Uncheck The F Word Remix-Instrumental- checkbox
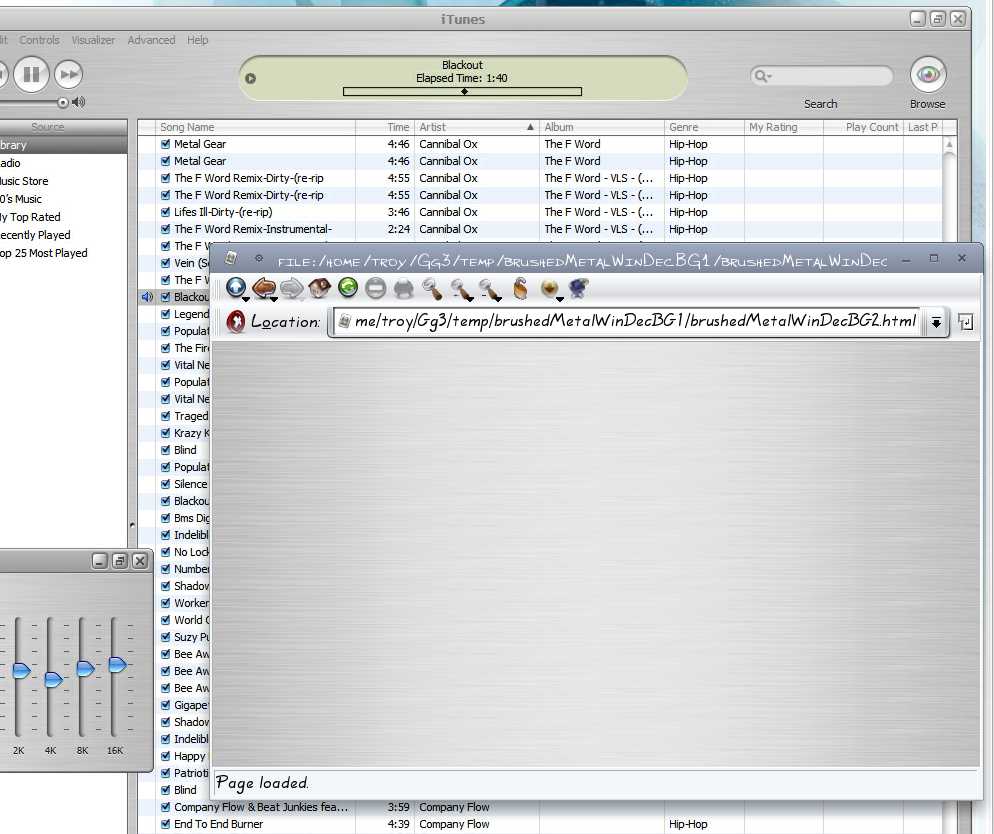Image resolution: width=994 pixels, height=834 pixels. [165, 229]
